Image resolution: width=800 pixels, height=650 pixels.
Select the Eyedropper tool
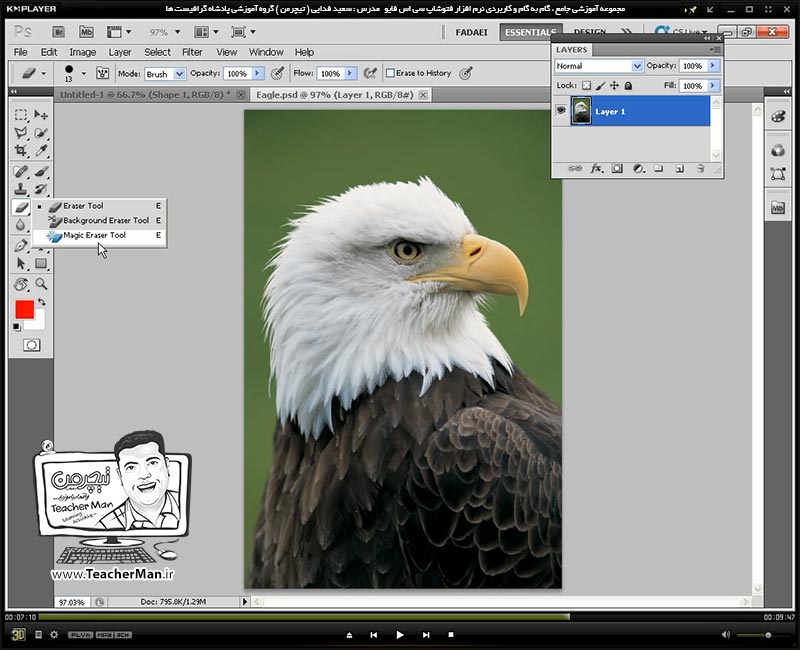click(41, 151)
